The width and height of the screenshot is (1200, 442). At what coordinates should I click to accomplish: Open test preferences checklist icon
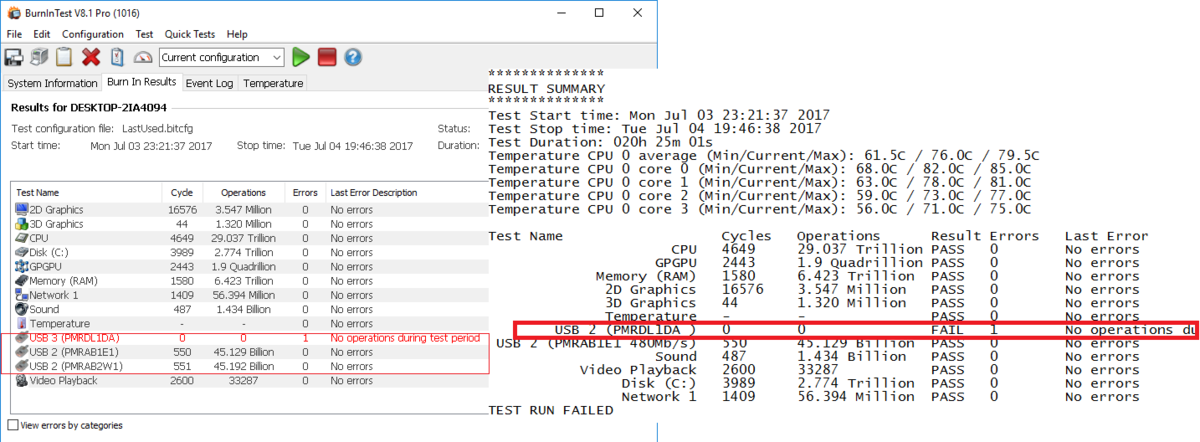(116, 58)
